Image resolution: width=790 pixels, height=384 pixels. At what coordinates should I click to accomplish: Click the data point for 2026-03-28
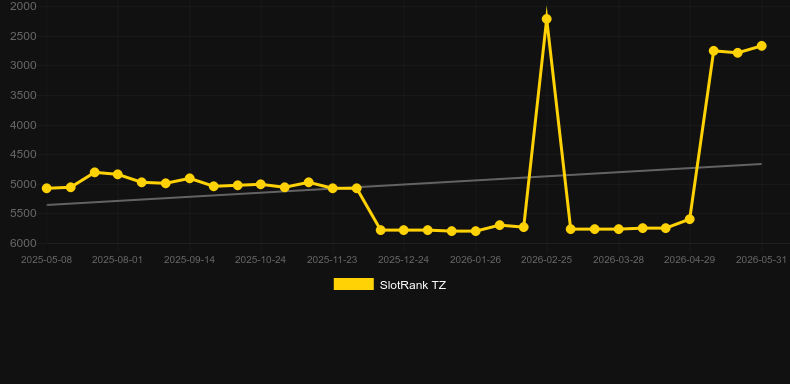(x=619, y=229)
